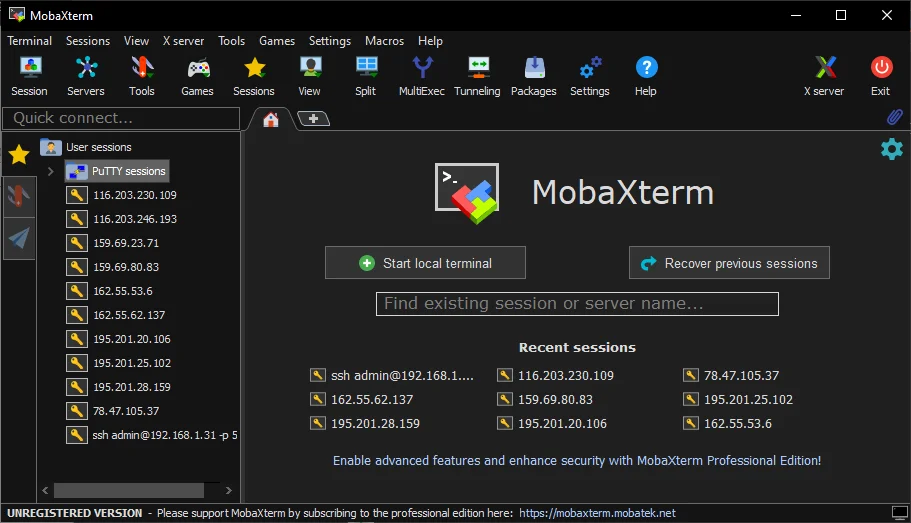Screen dimensions: 911x523
Task: Open recent session 159.69.80.83
Action: coord(545,400)
